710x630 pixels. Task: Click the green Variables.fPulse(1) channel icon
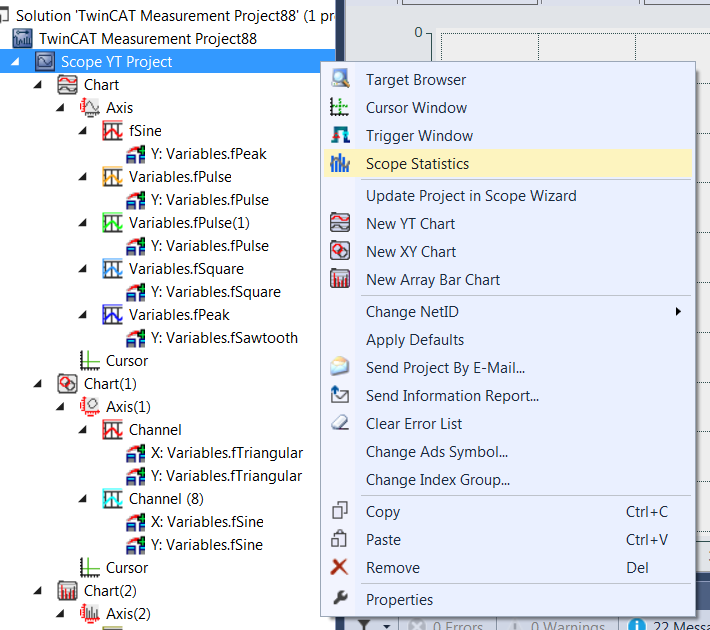point(112,223)
